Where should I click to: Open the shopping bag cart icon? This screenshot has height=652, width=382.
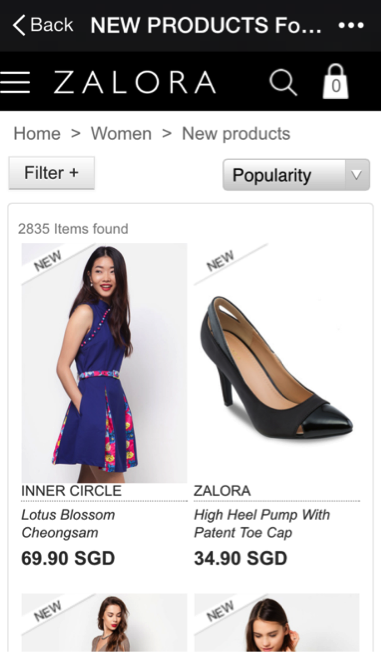335,82
